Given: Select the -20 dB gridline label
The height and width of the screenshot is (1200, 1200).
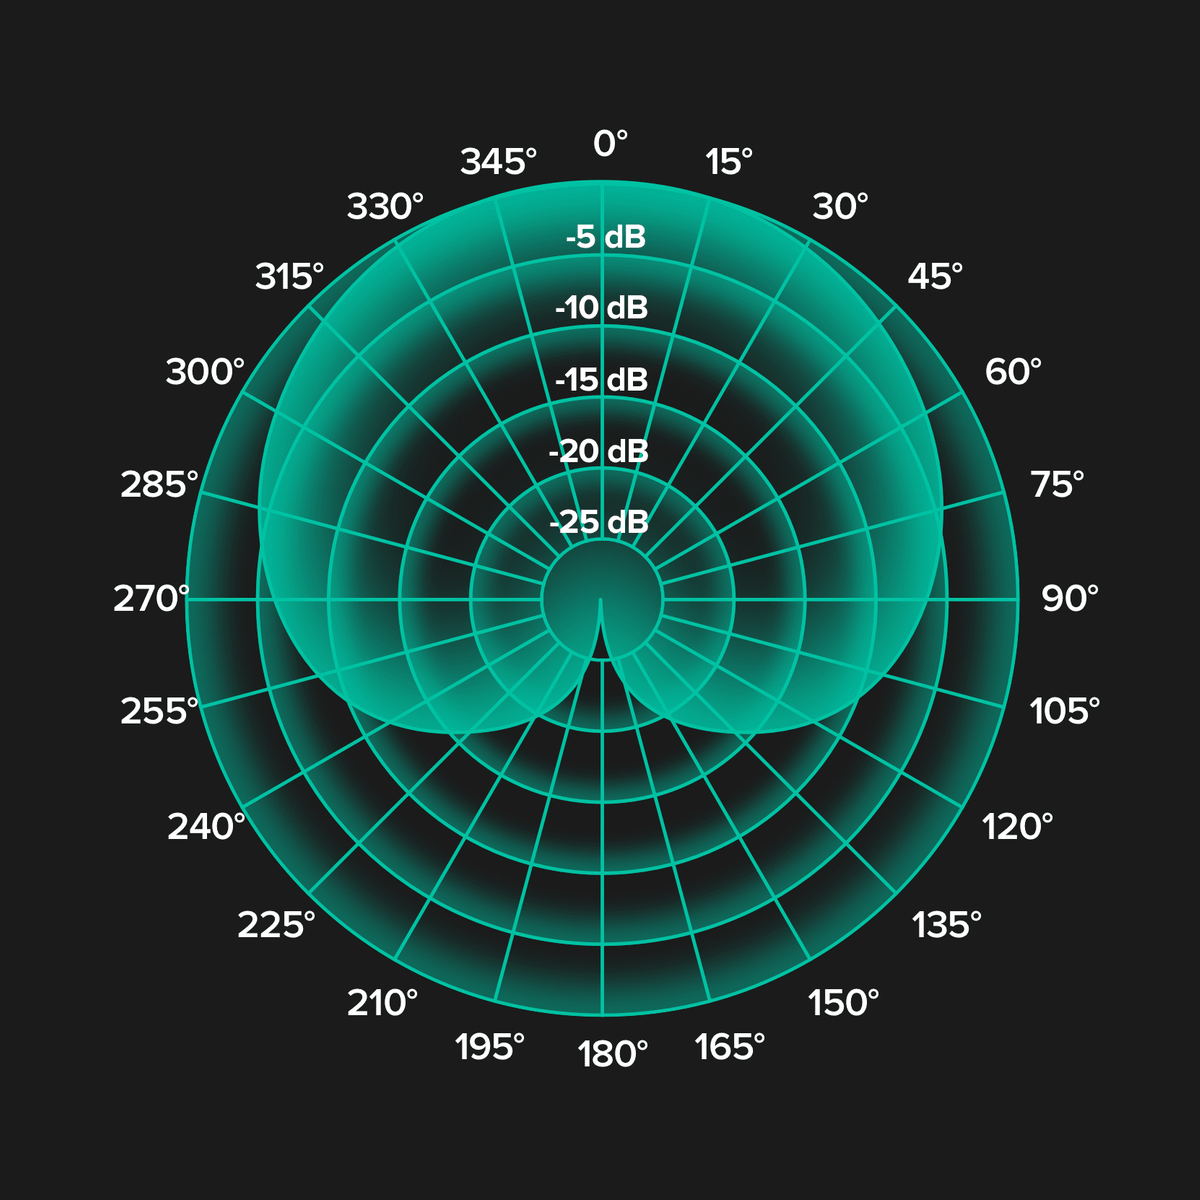Looking at the screenshot, I should point(601,450).
